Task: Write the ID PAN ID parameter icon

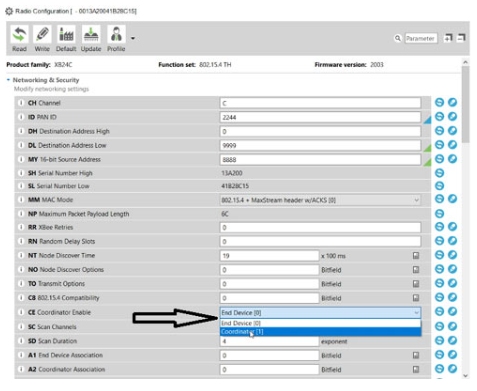Action: 452,116
